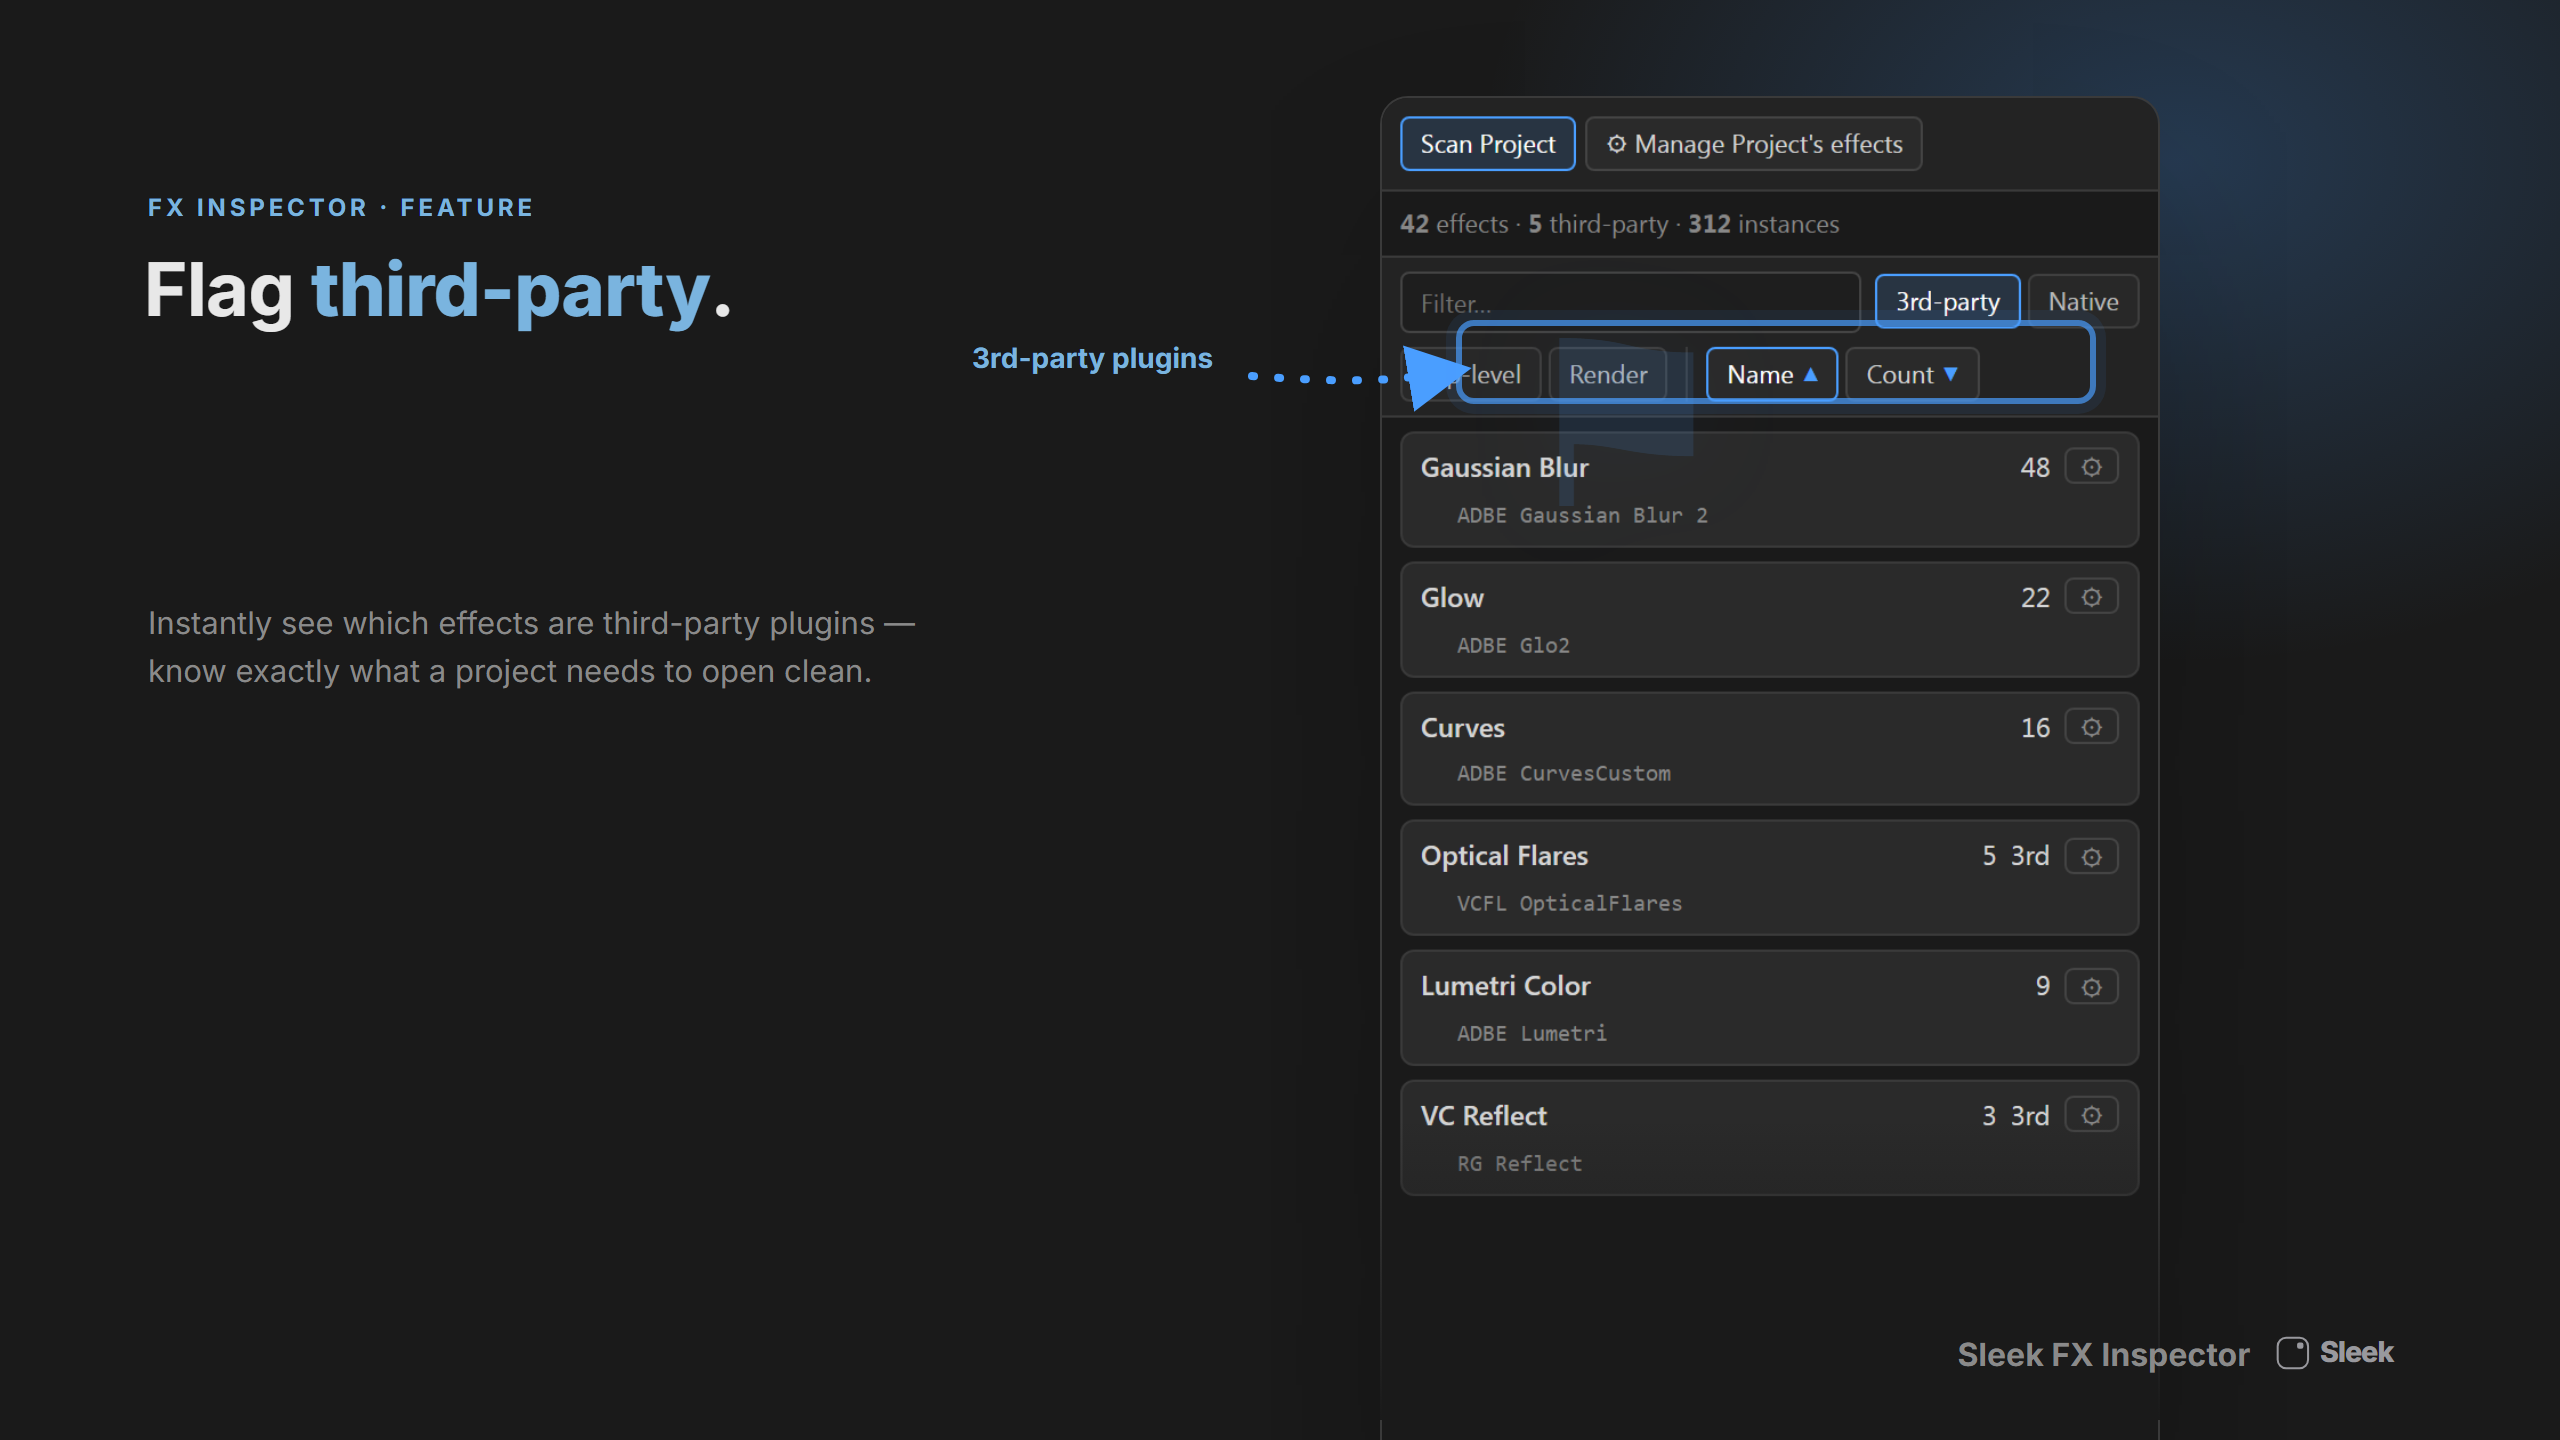Click the 3rd badge on VC Reflect

[2029, 1115]
